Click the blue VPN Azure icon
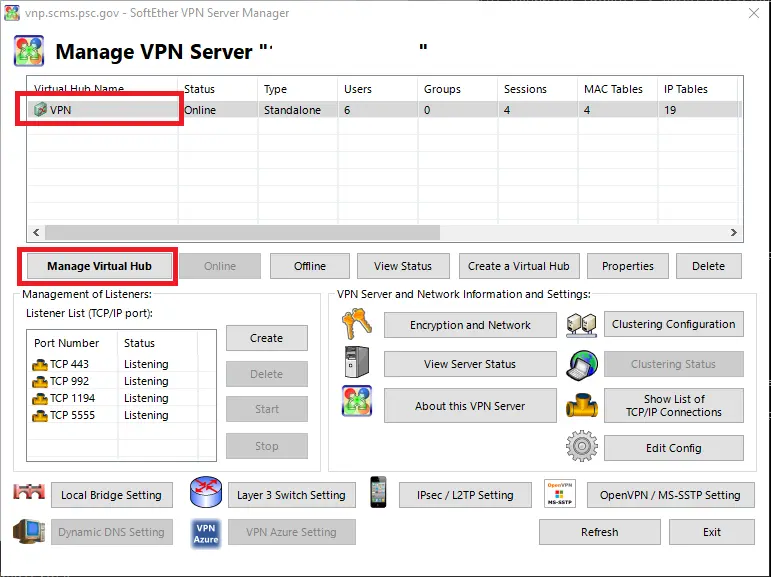This screenshot has width=771, height=577. (206, 533)
